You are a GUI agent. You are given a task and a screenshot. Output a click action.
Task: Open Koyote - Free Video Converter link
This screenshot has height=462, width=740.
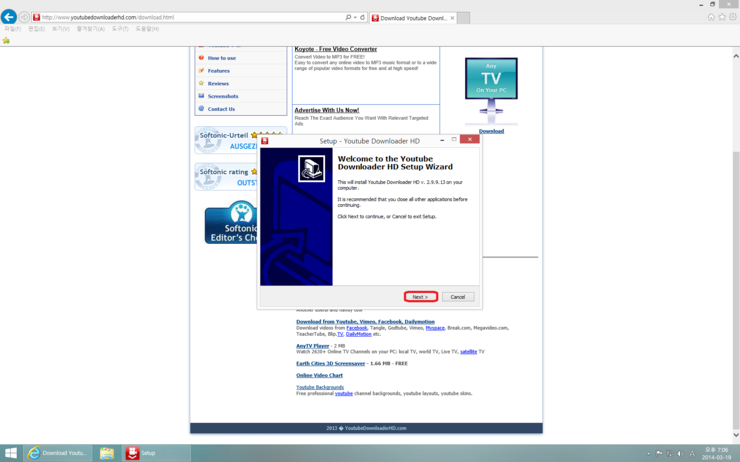click(336, 49)
